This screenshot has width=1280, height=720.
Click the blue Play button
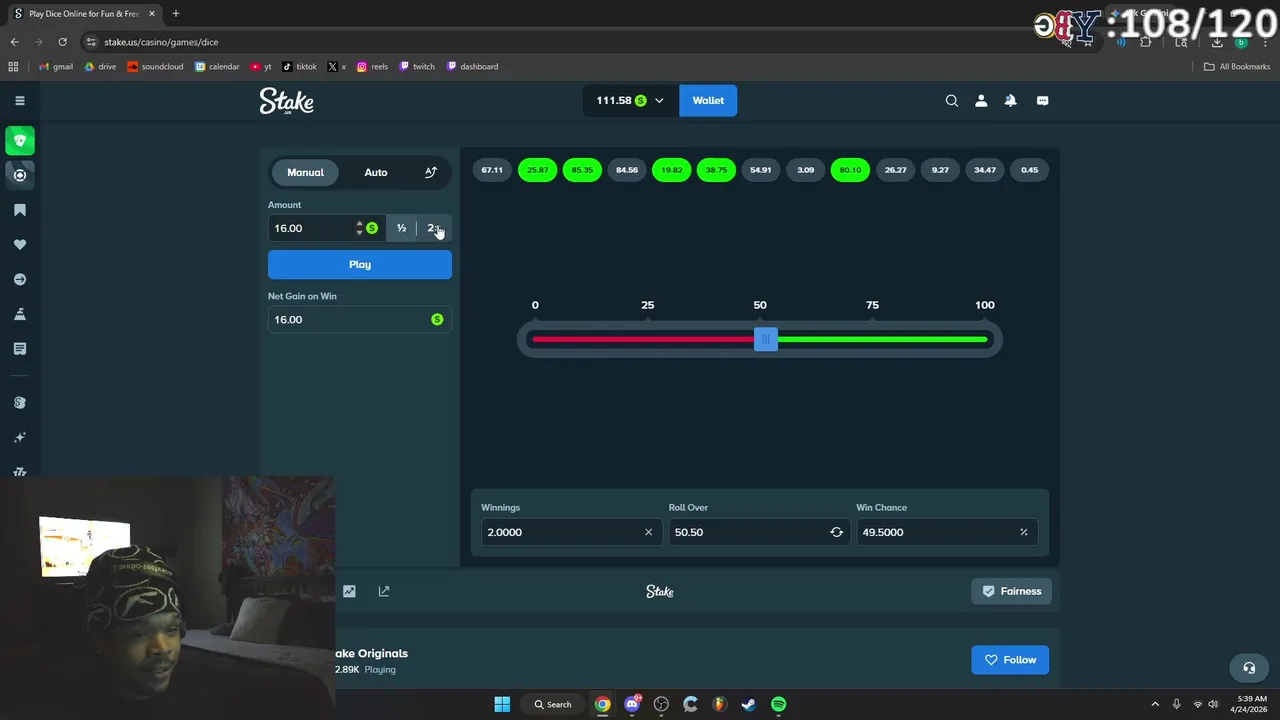pos(360,264)
